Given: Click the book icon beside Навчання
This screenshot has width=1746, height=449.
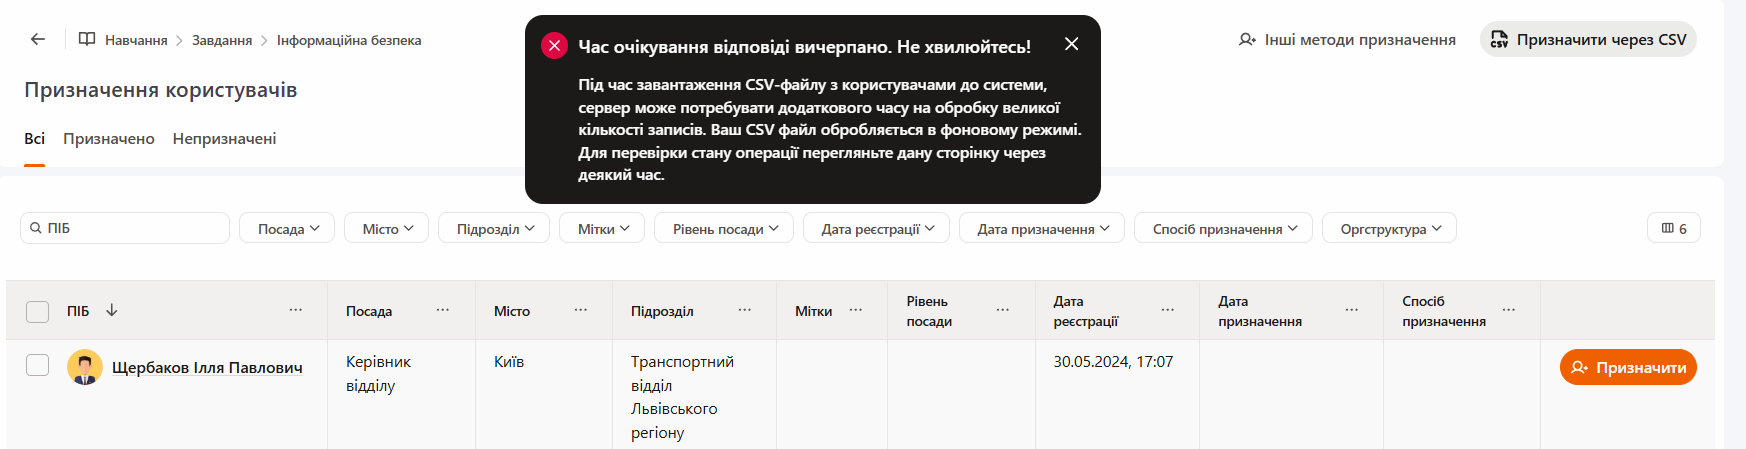Looking at the screenshot, I should (x=87, y=40).
